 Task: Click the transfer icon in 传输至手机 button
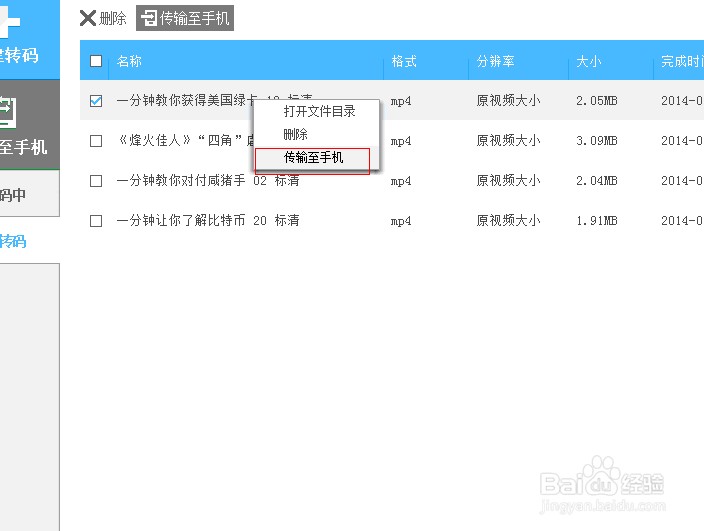click(x=149, y=18)
